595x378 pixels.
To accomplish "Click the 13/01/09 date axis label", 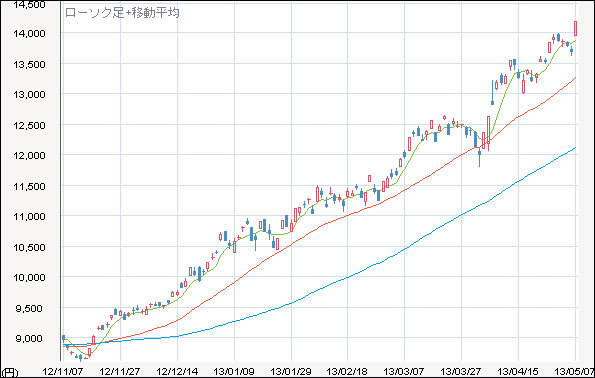I will [234, 371].
